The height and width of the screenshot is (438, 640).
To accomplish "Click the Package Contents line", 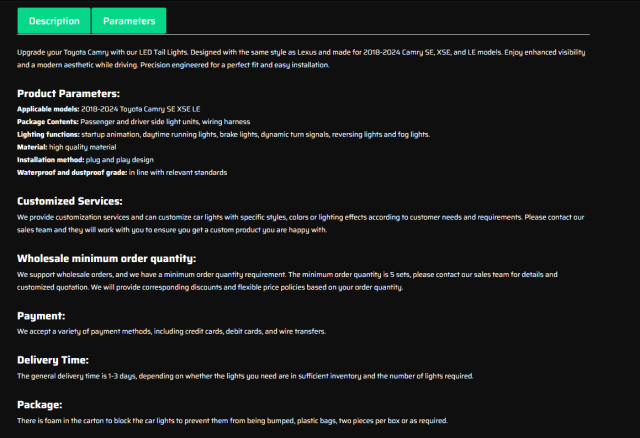I will point(118,120).
